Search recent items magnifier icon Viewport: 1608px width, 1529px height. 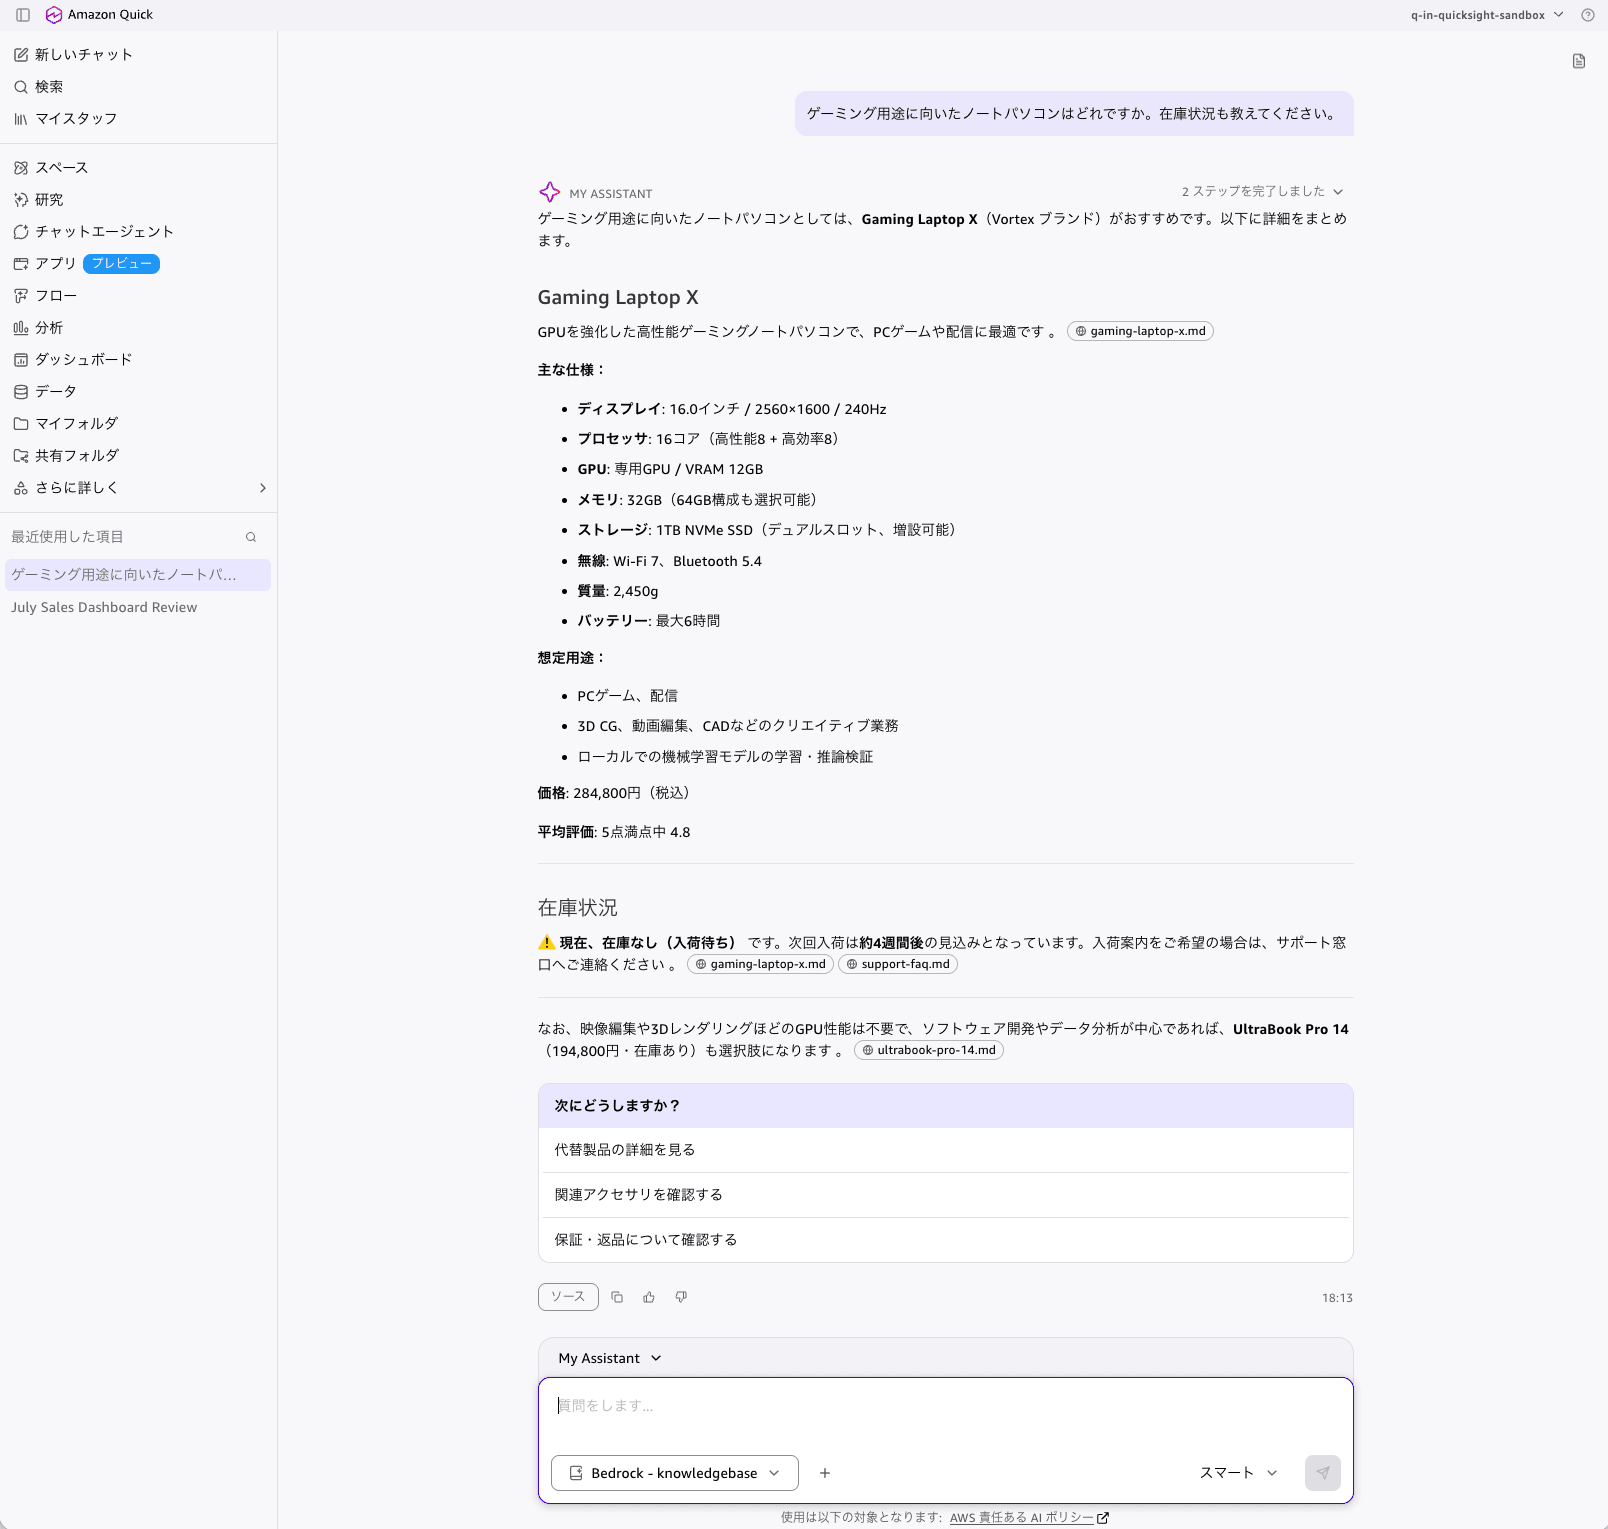tap(251, 537)
